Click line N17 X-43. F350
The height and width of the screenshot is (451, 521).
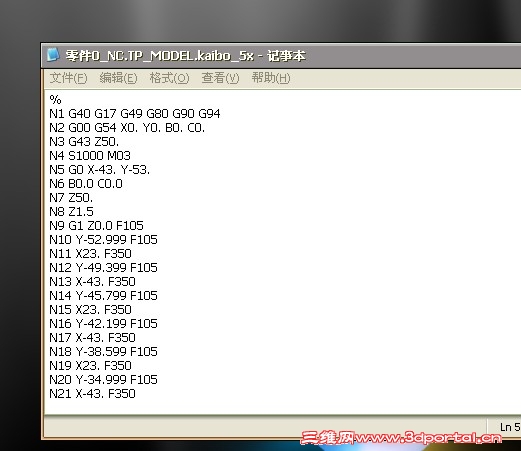coord(92,338)
